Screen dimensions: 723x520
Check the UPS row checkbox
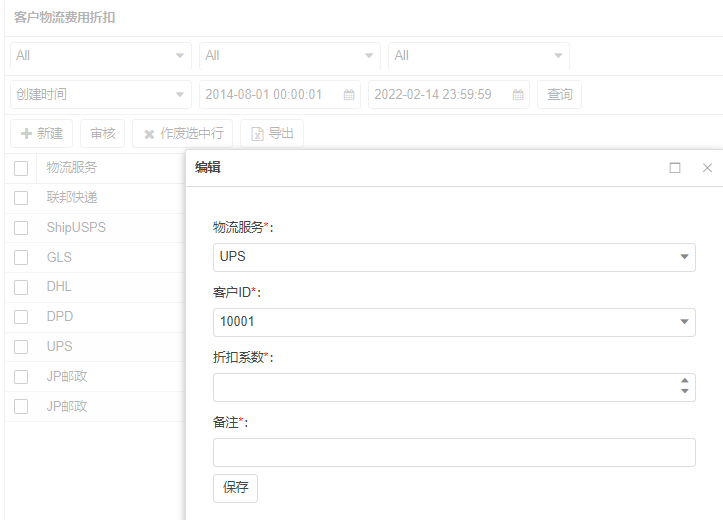(x=21, y=347)
